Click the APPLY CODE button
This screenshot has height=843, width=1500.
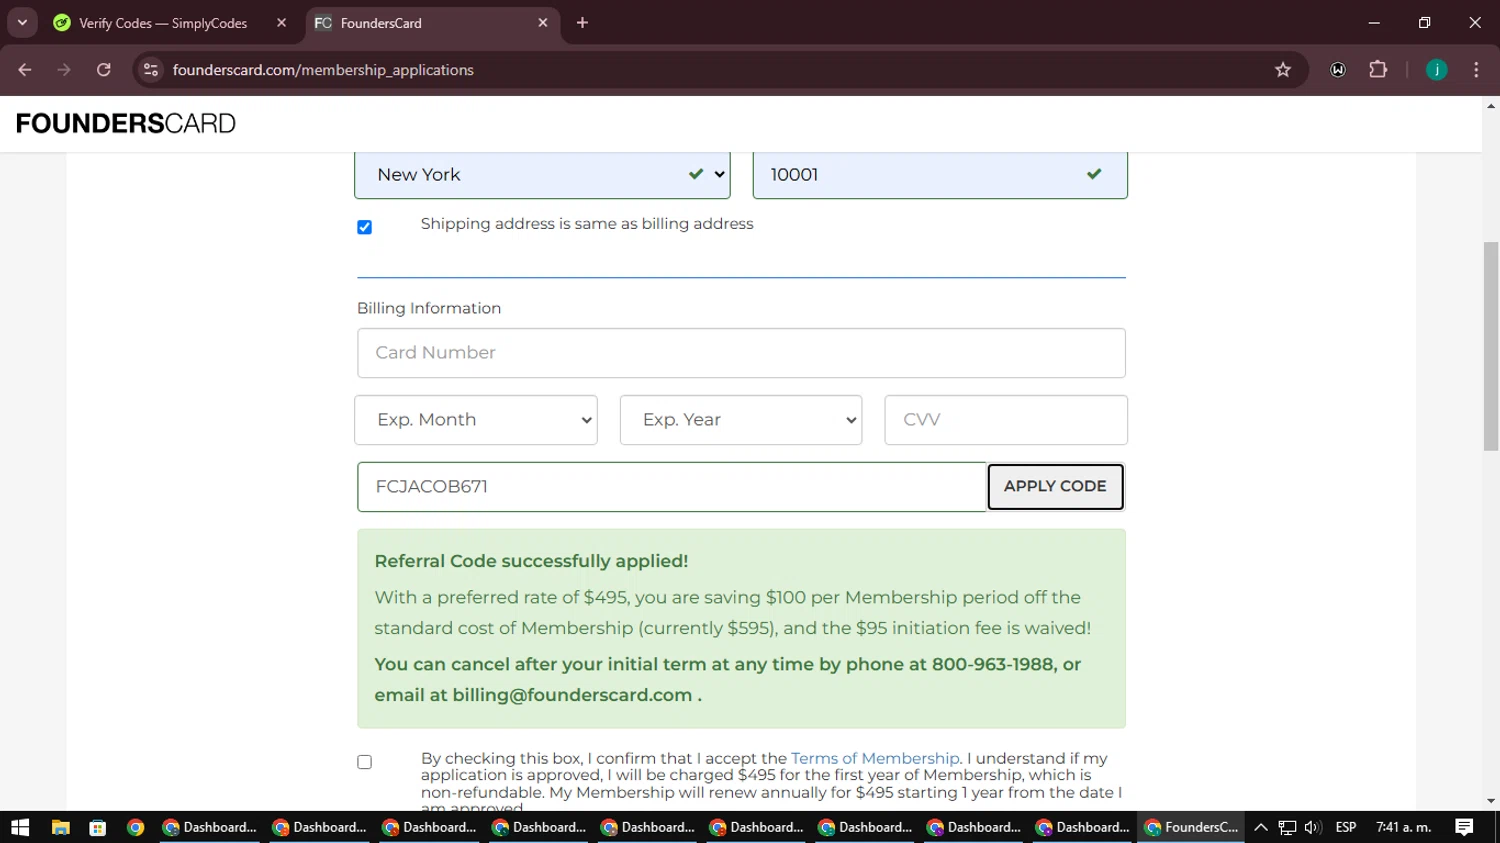point(1055,486)
